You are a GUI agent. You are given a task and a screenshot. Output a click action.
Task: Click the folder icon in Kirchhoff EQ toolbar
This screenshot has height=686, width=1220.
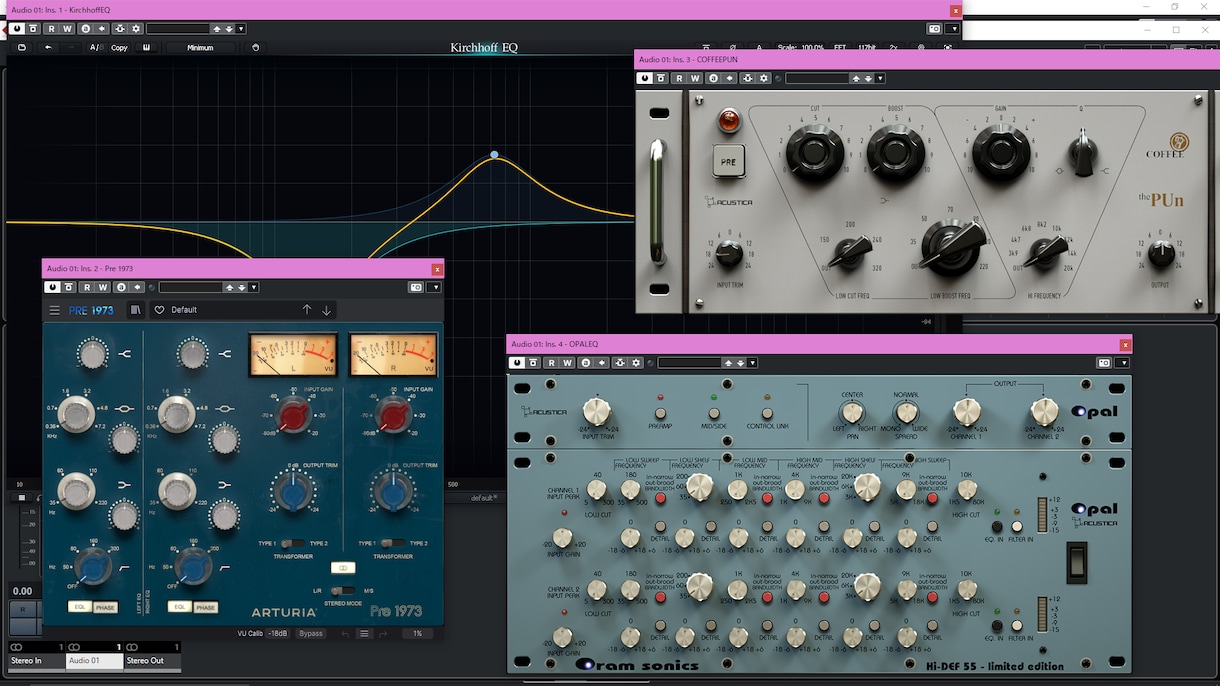(x=22, y=47)
